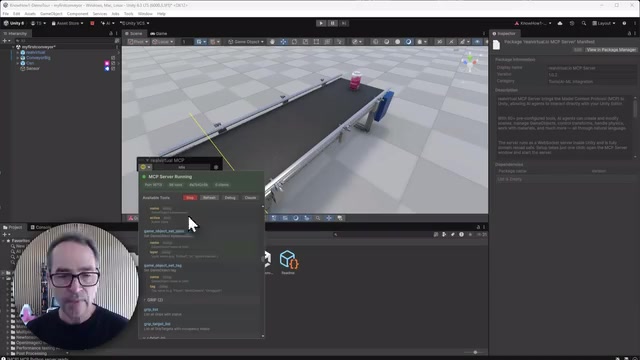The width and height of the screenshot is (640, 360).
Task: Open the GameObject menu
Action: coord(51,14)
